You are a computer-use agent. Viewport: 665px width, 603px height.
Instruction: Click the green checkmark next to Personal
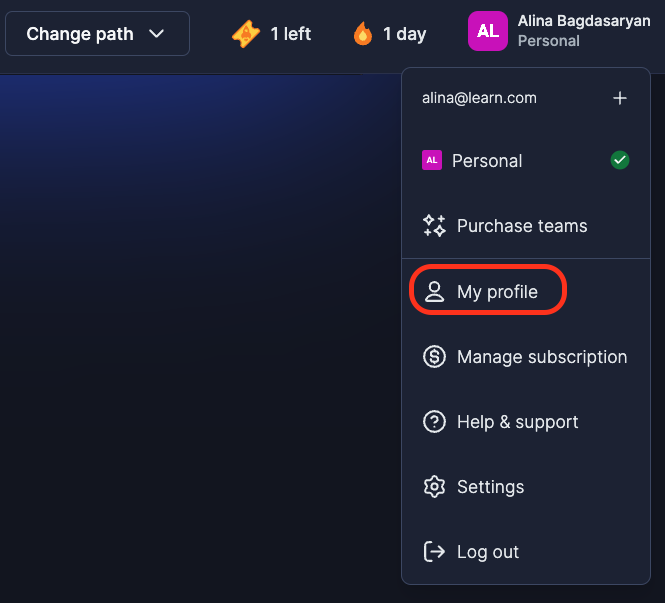(x=620, y=160)
